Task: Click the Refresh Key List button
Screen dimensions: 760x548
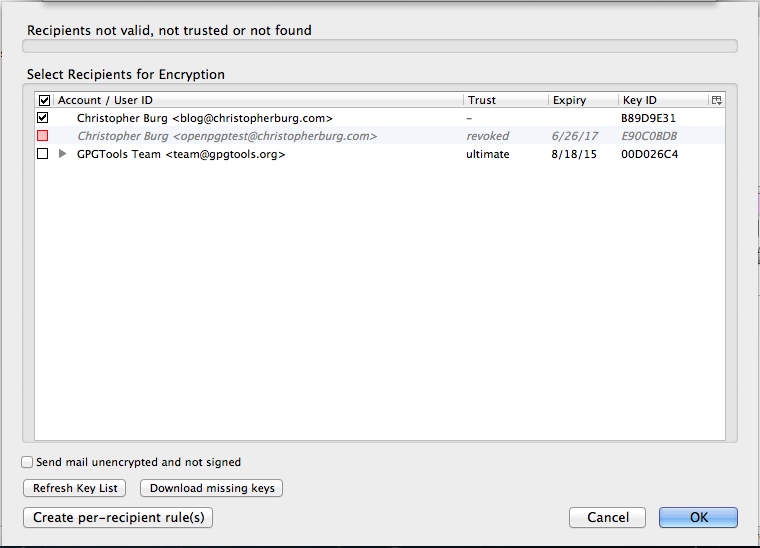Action: coord(75,488)
